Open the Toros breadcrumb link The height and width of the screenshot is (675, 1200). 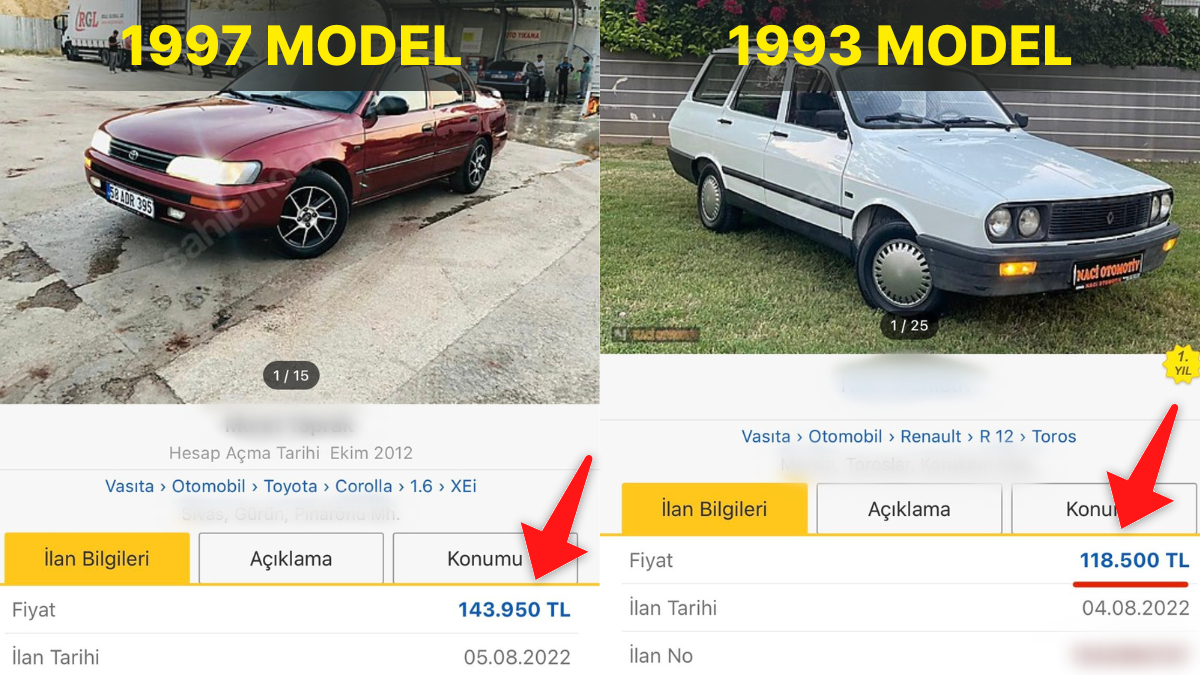[1054, 436]
